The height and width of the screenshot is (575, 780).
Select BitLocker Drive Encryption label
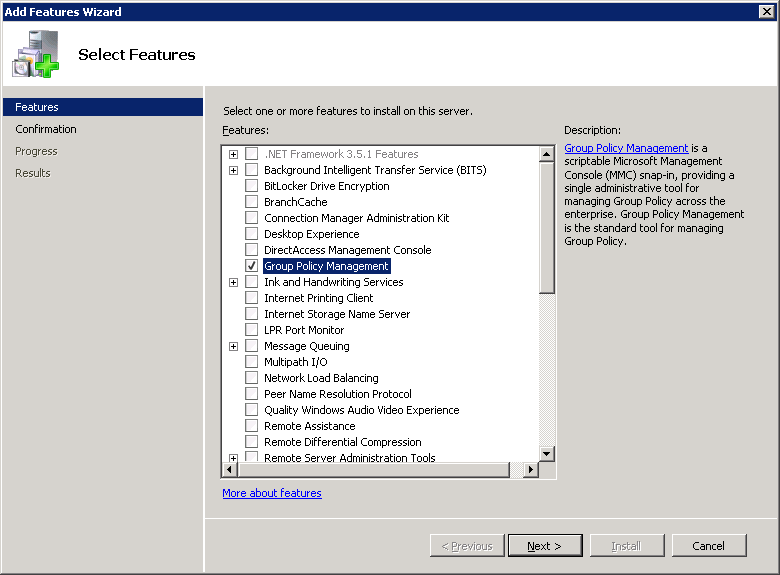[326, 186]
